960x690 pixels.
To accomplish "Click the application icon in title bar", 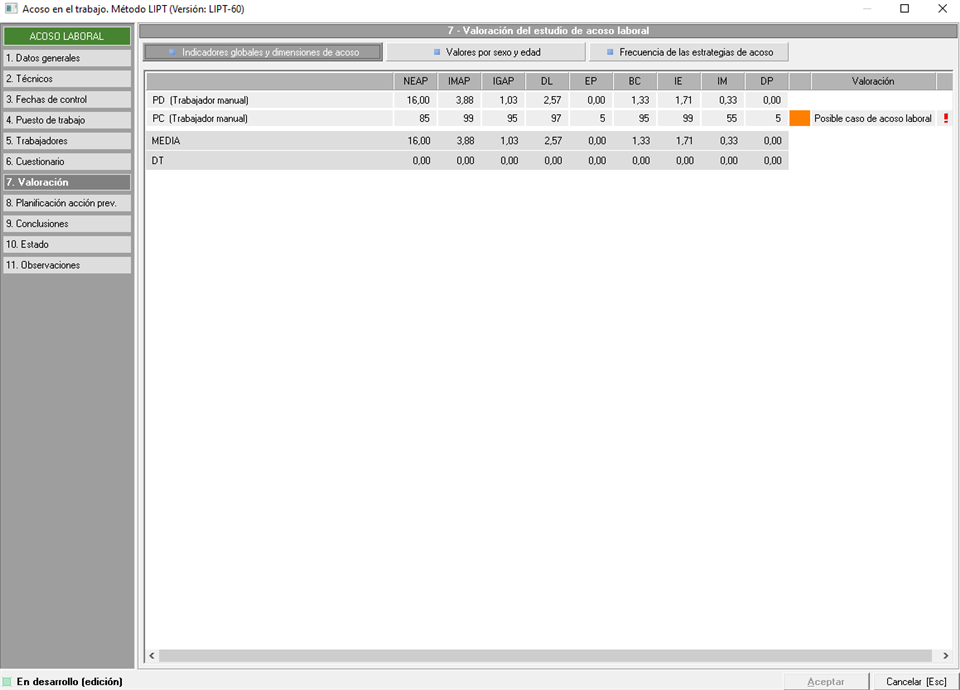I will [11, 9].
